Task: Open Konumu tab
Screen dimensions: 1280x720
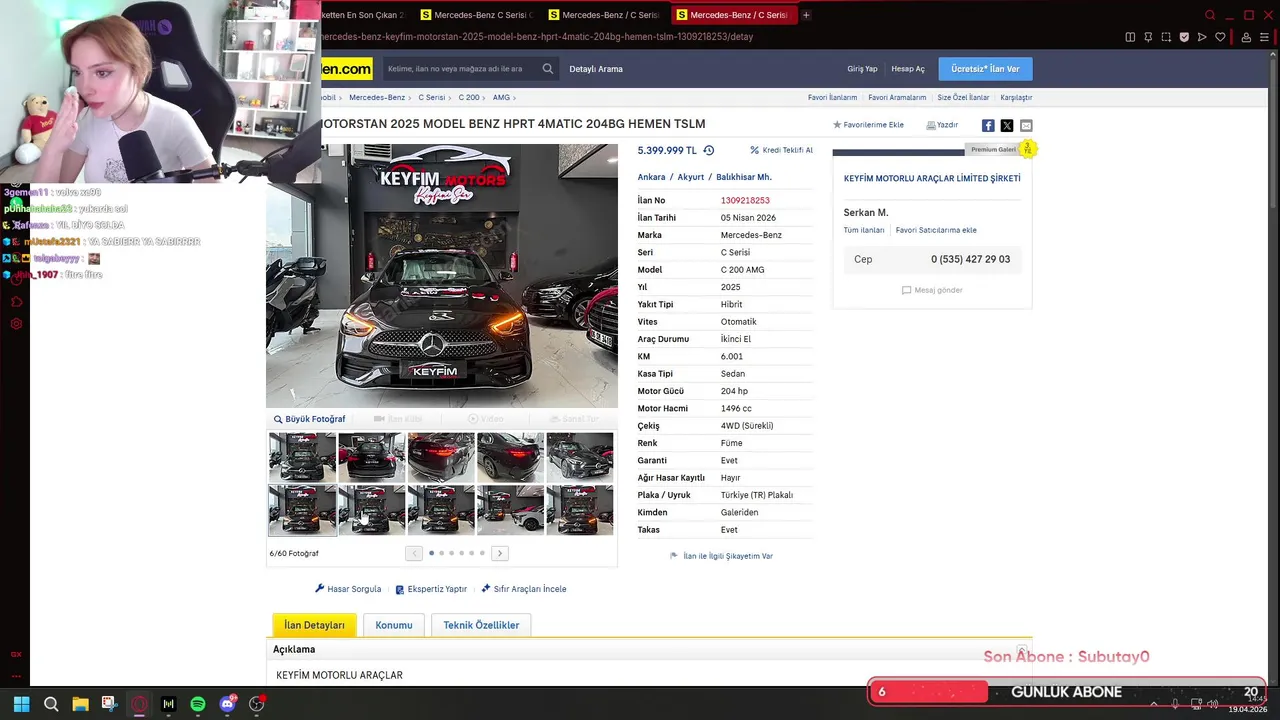Action: 394,625
